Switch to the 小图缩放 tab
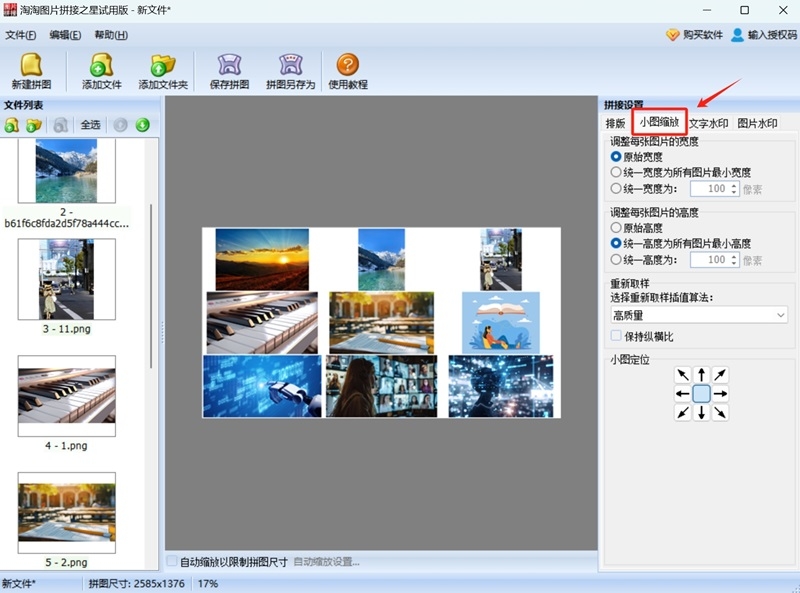Screen dimensions: 800x593 point(659,122)
